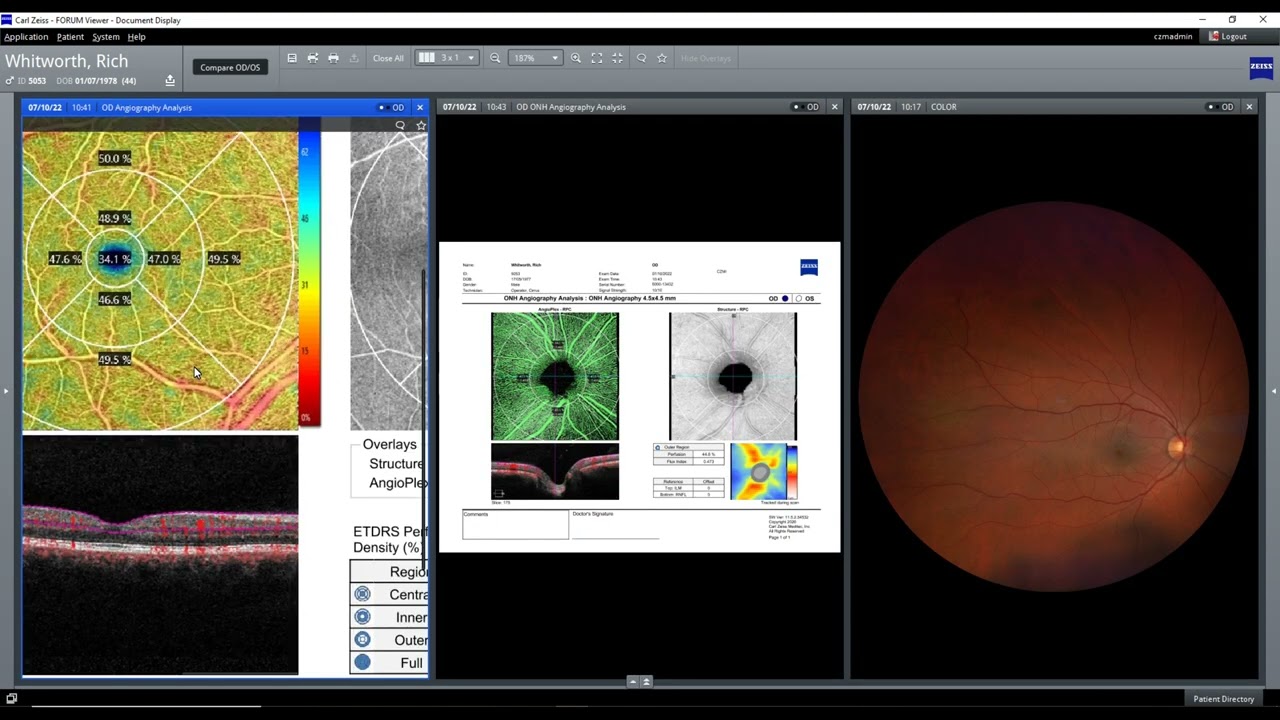Select the OD ONH Angiography Analysis title

[571, 107]
